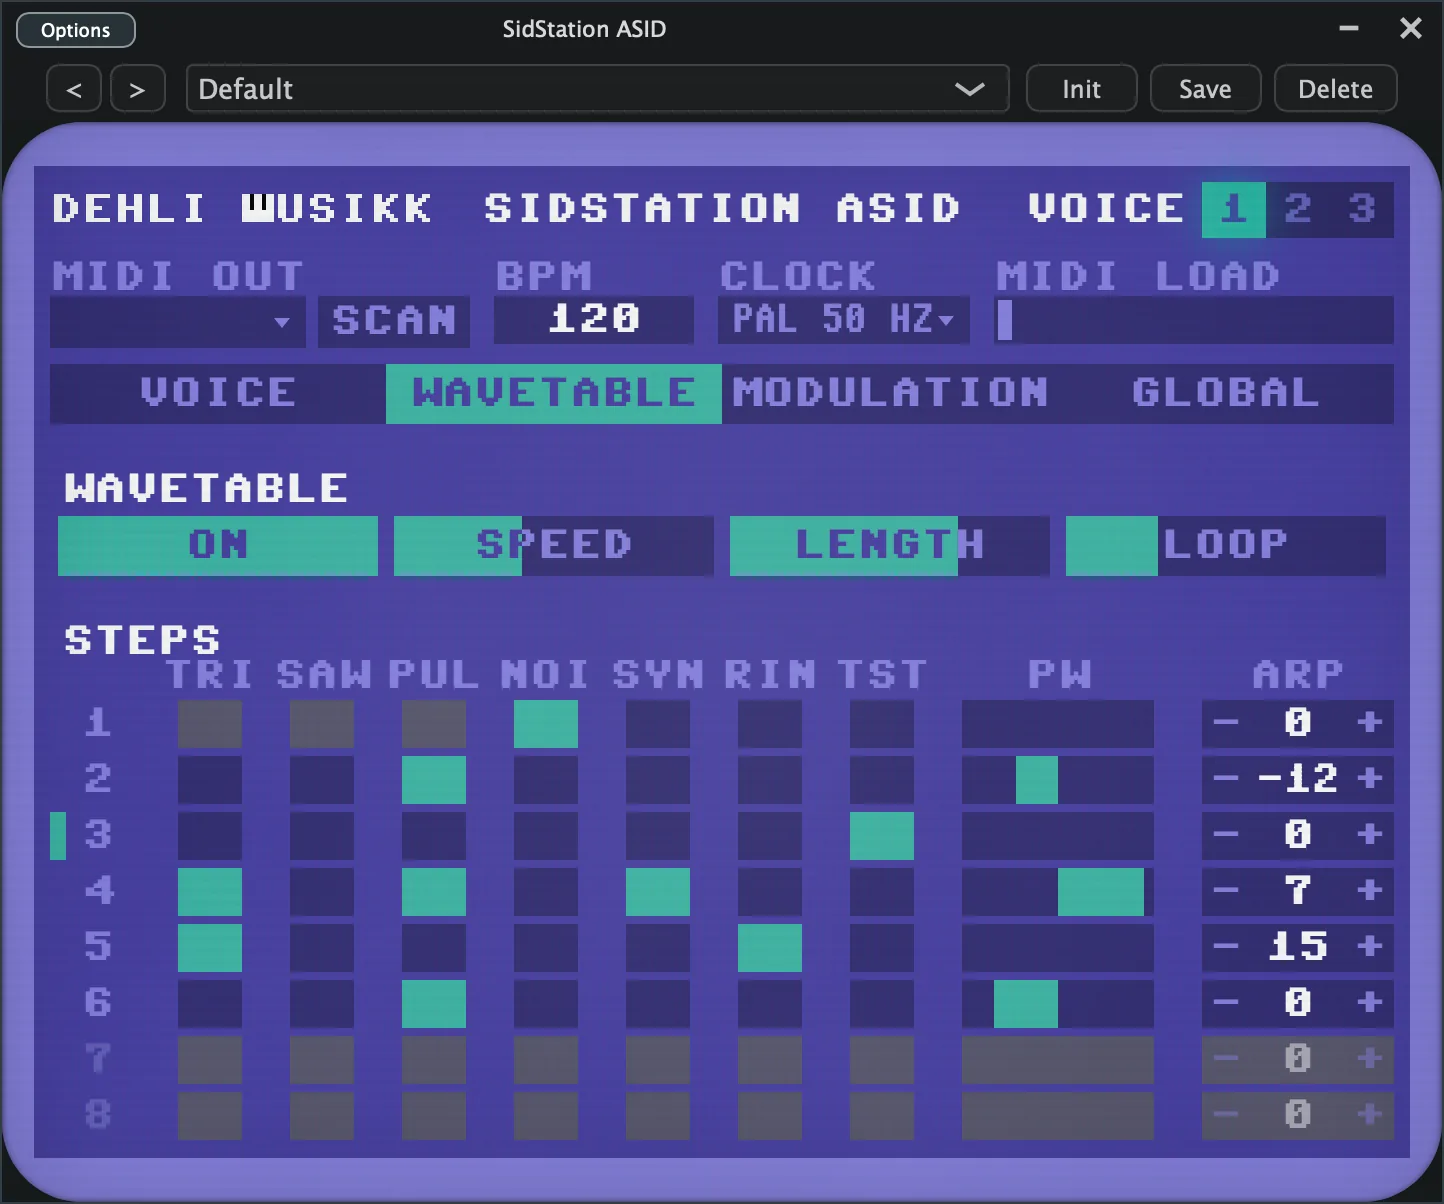Go to next preset arrow
1444x1204 pixels.
point(138,89)
